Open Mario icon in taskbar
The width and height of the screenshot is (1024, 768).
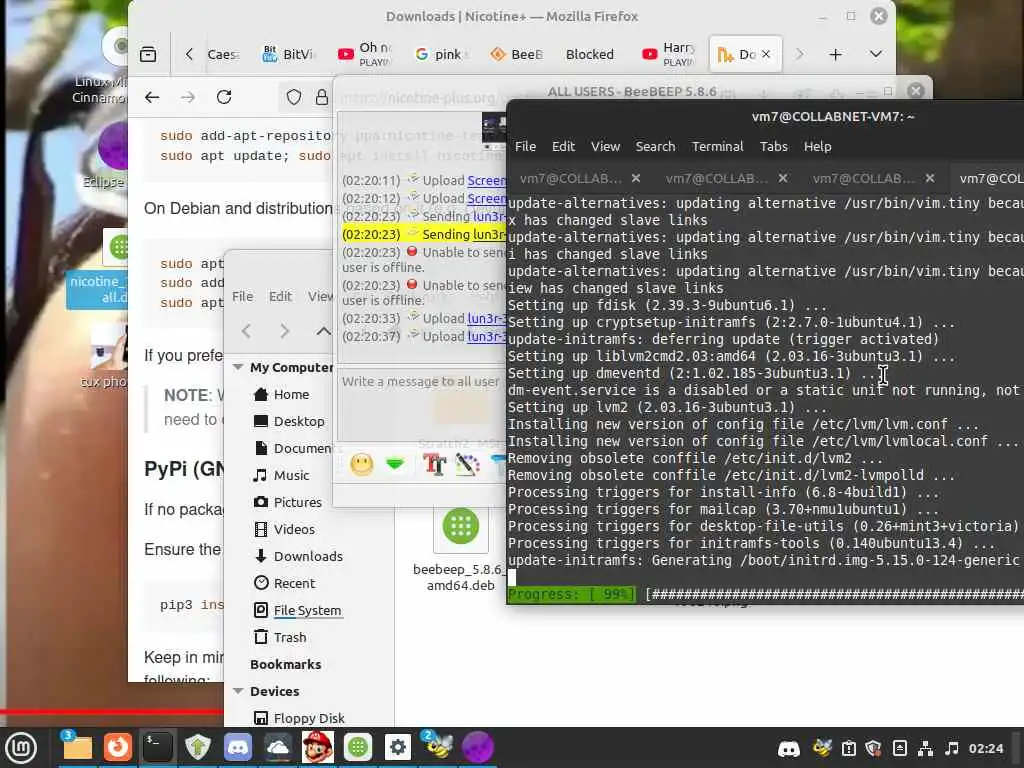tap(317, 747)
